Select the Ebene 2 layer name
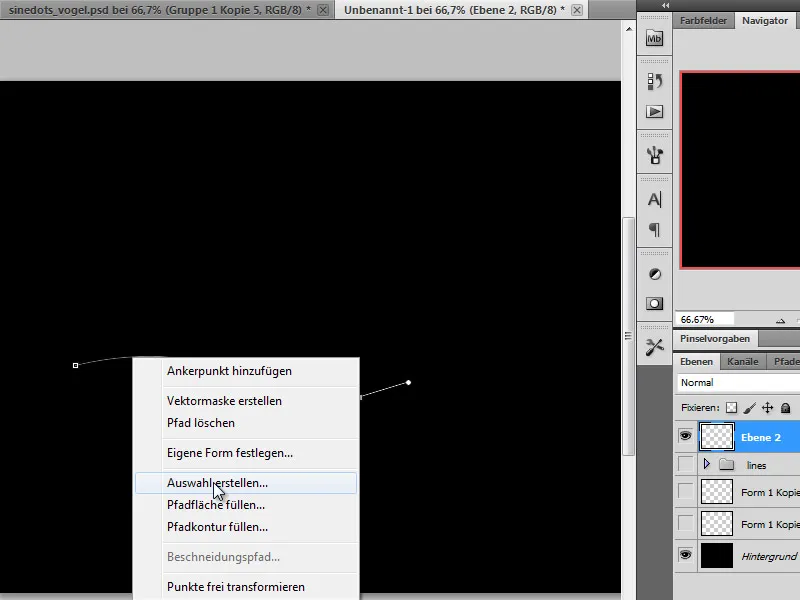 click(761, 437)
